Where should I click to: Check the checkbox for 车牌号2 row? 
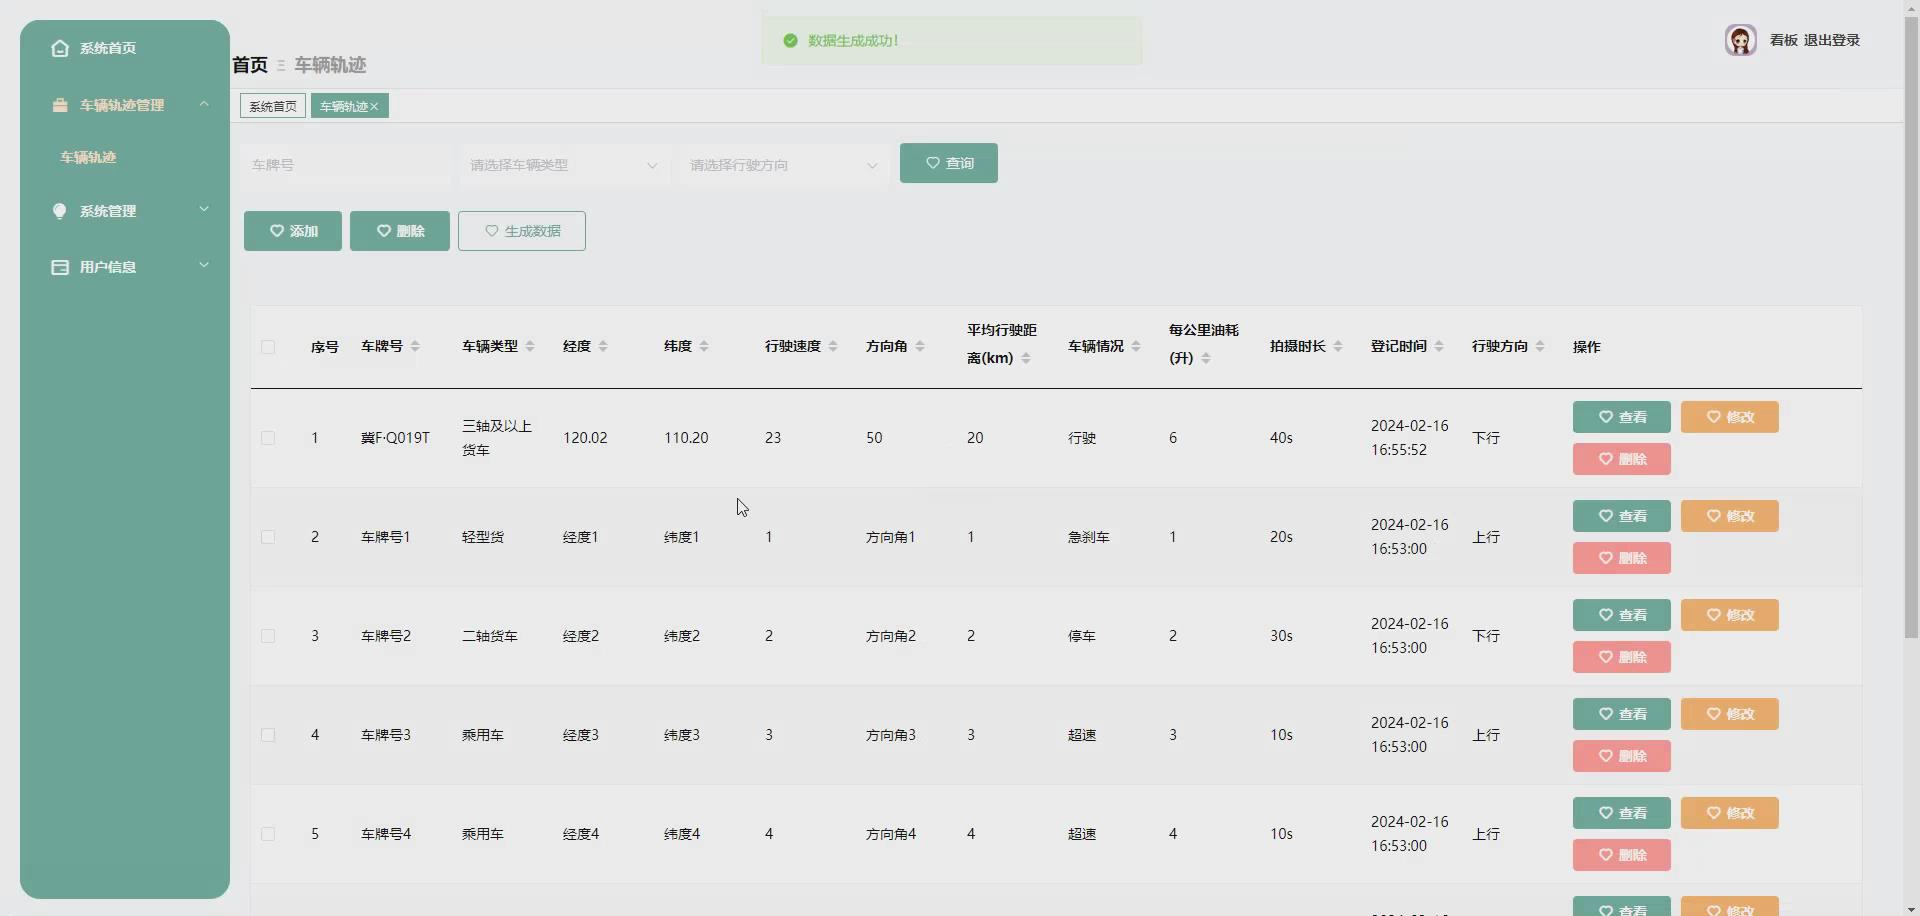[268, 636]
